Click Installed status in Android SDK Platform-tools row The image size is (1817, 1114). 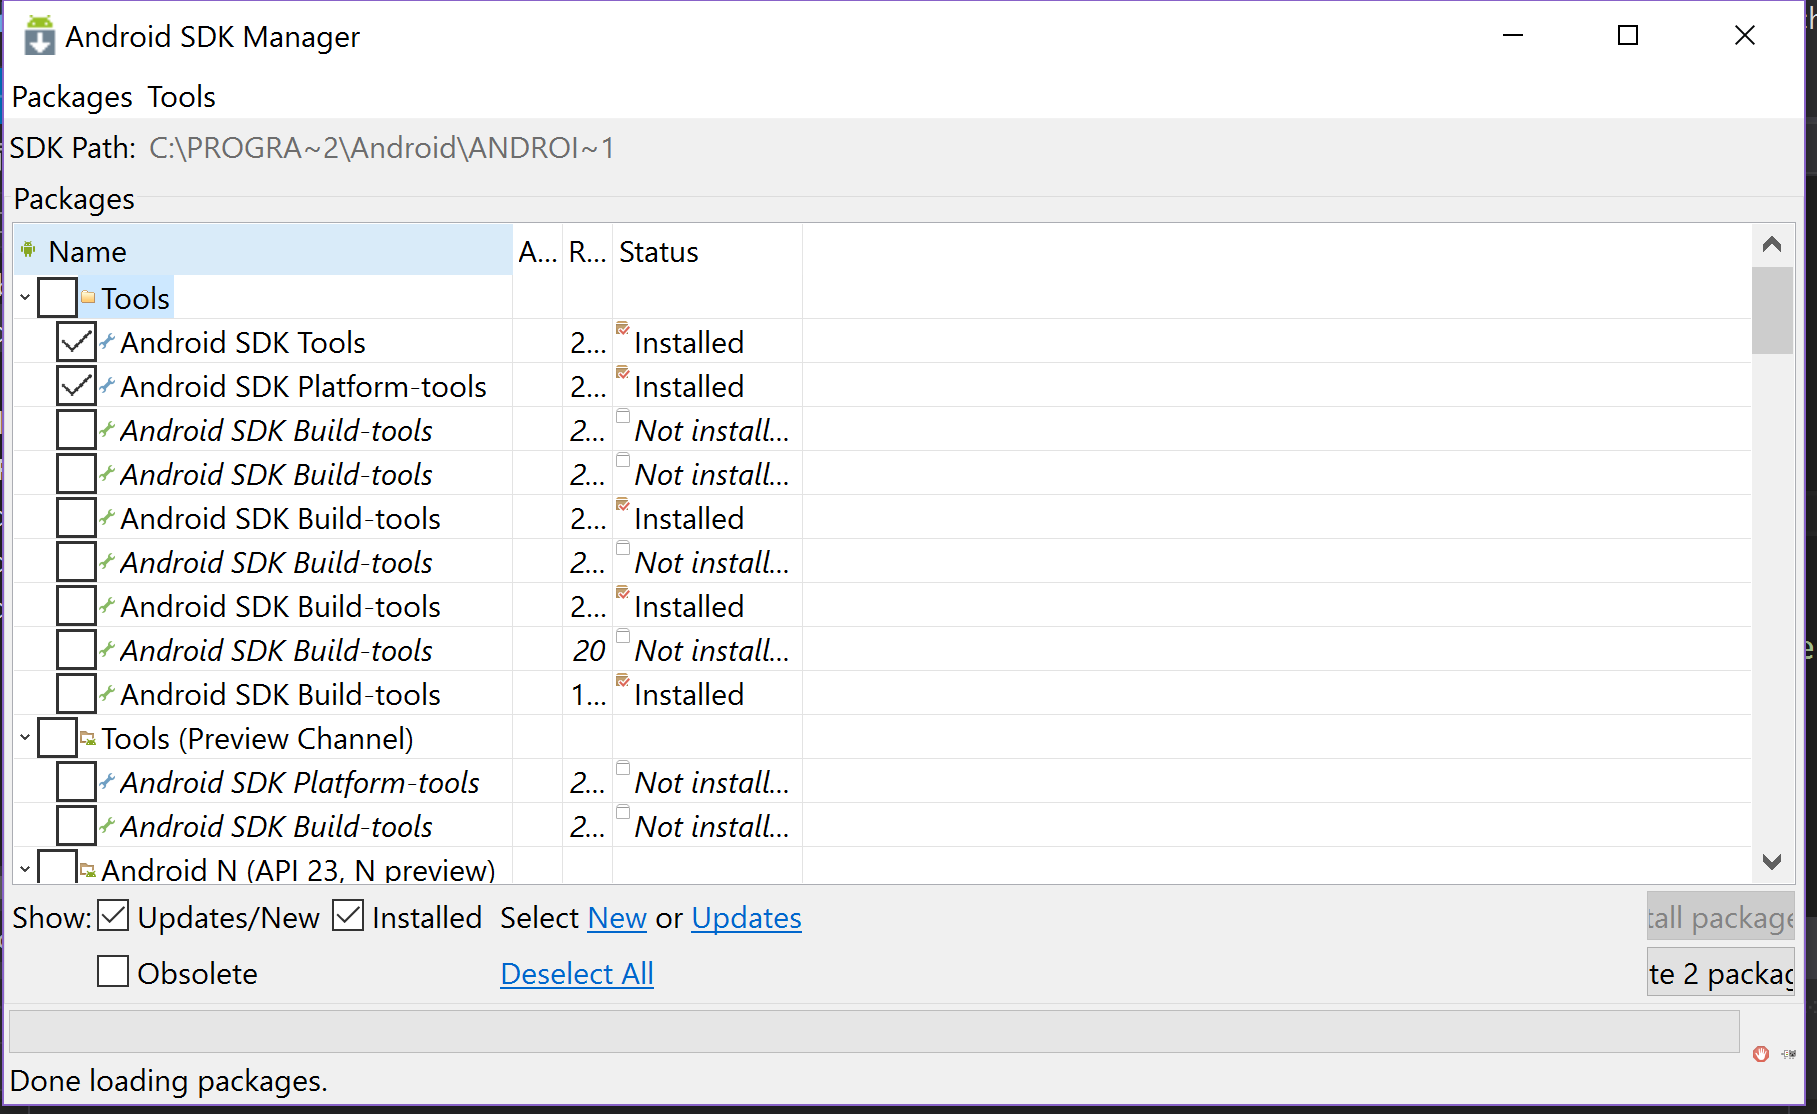(689, 386)
